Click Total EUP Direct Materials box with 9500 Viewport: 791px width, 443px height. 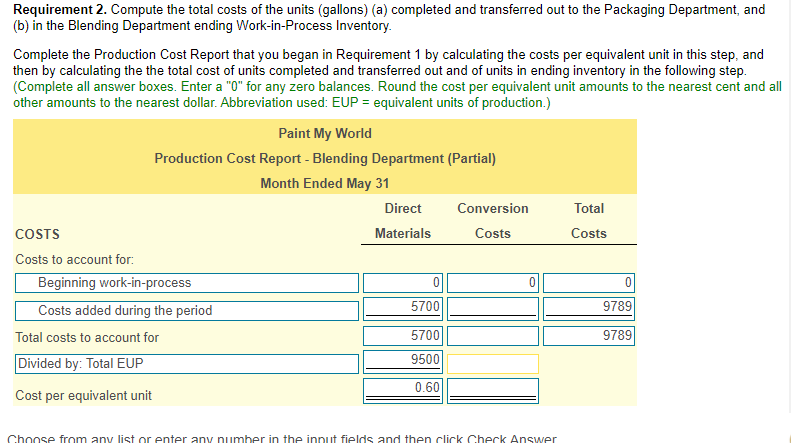403,362
